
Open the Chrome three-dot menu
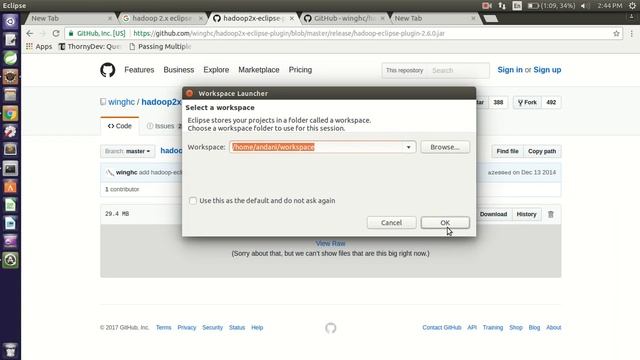tap(631, 33)
